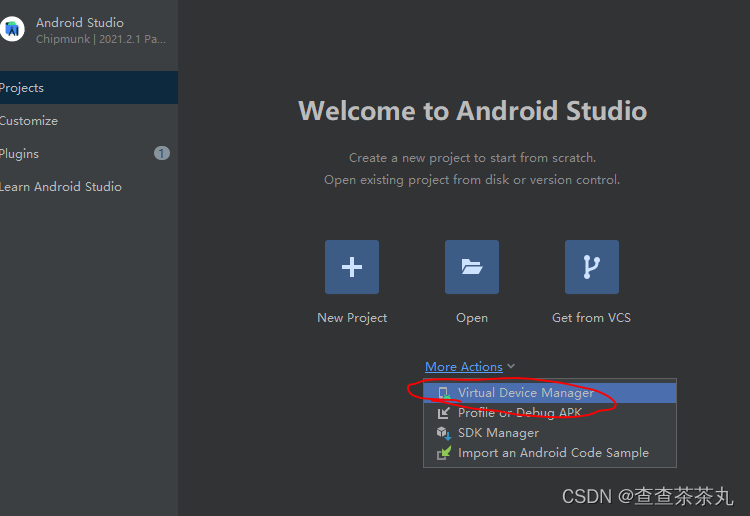750x516 pixels.
Task: Select the Projects tab in sidebar
Action: point(89,88)
